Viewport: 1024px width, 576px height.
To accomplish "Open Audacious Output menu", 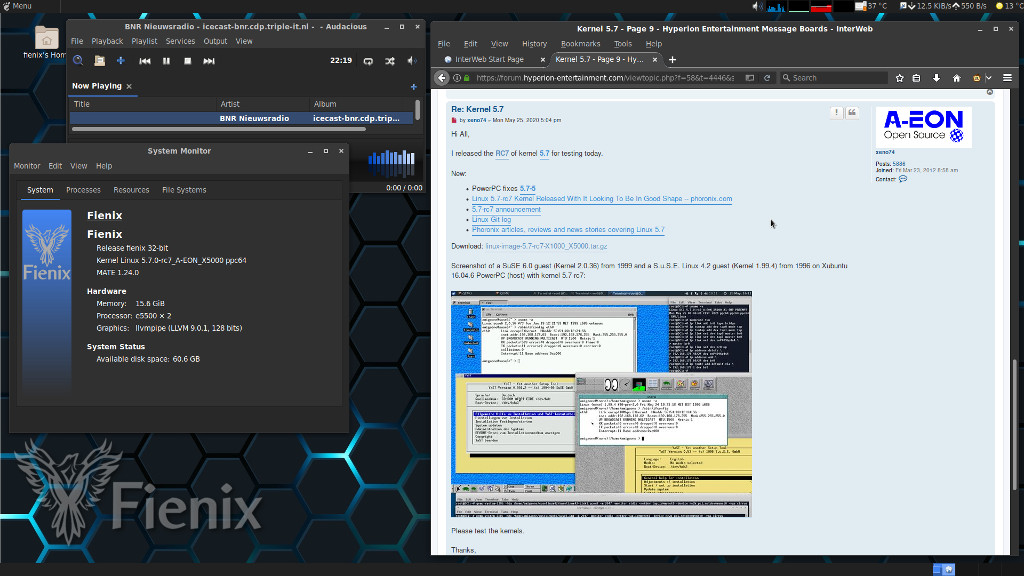I will (x=215, y=41).
